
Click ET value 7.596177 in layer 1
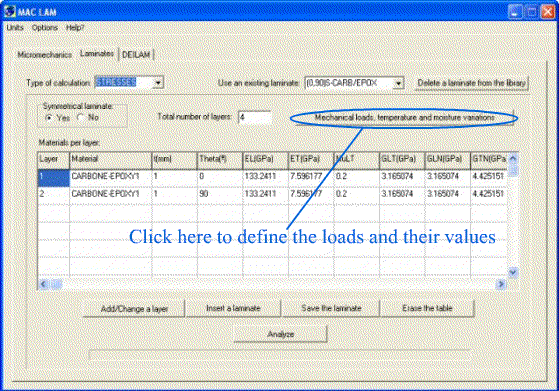click(x=311, y=178)
